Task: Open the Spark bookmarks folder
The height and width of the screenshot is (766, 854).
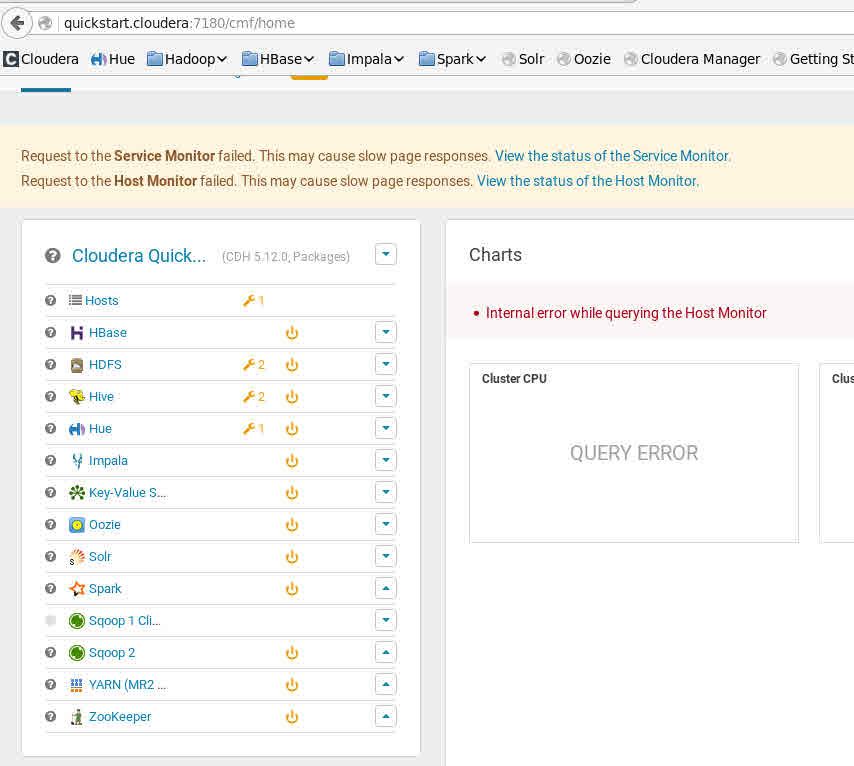Action: 452,59
